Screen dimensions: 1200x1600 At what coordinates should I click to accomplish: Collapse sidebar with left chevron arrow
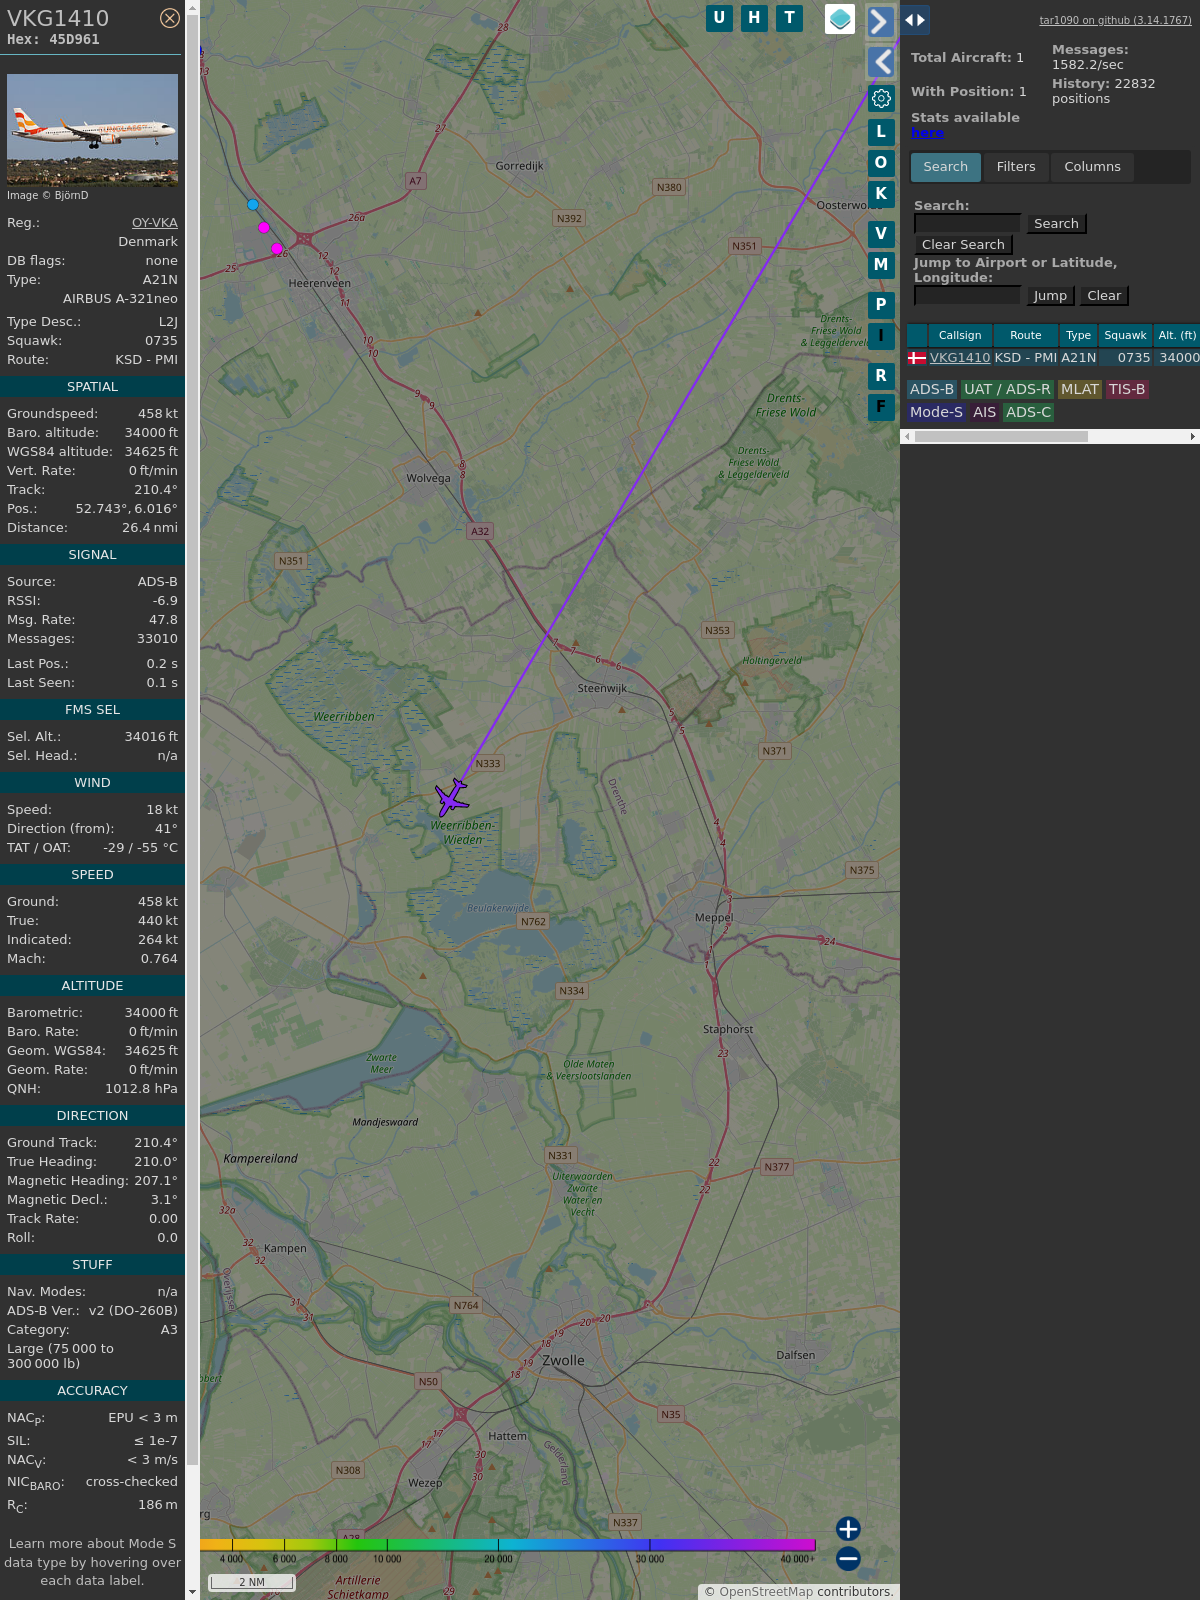tap(880, 62)
